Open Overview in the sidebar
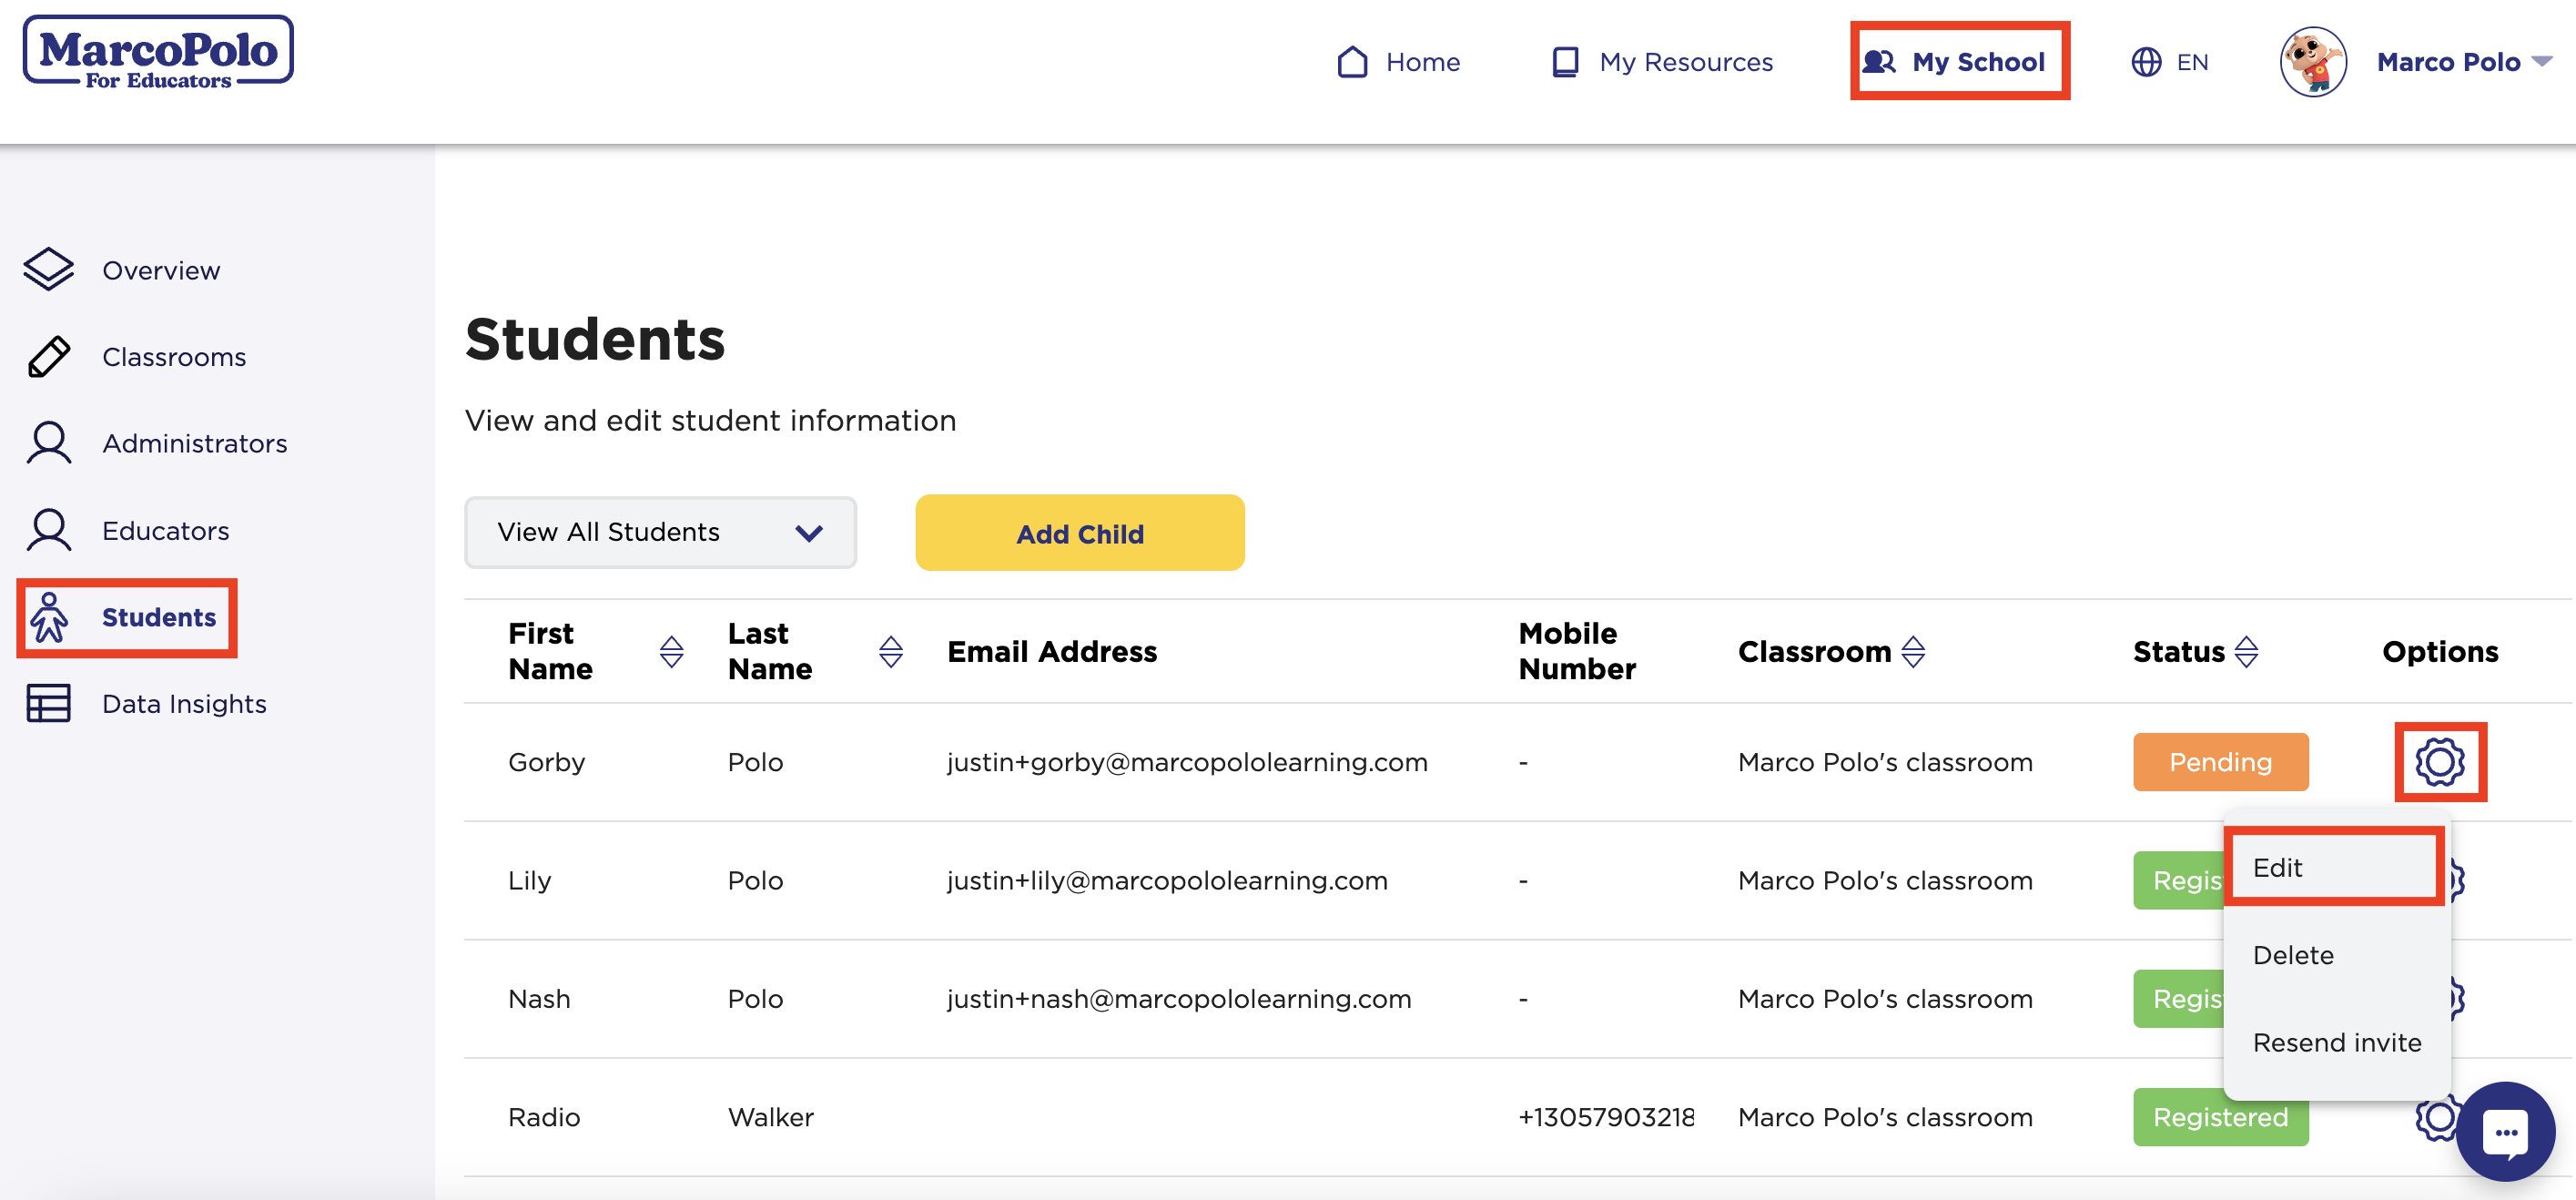 (x=161, y=270)
